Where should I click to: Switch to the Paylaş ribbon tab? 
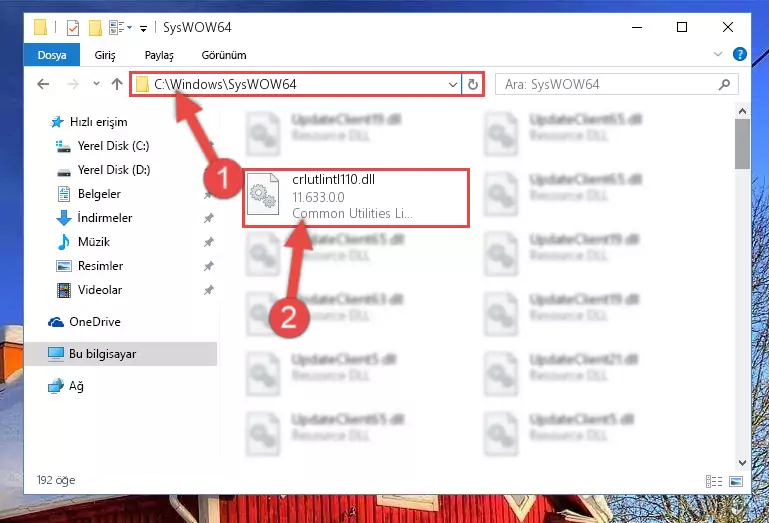coord(159,55)
